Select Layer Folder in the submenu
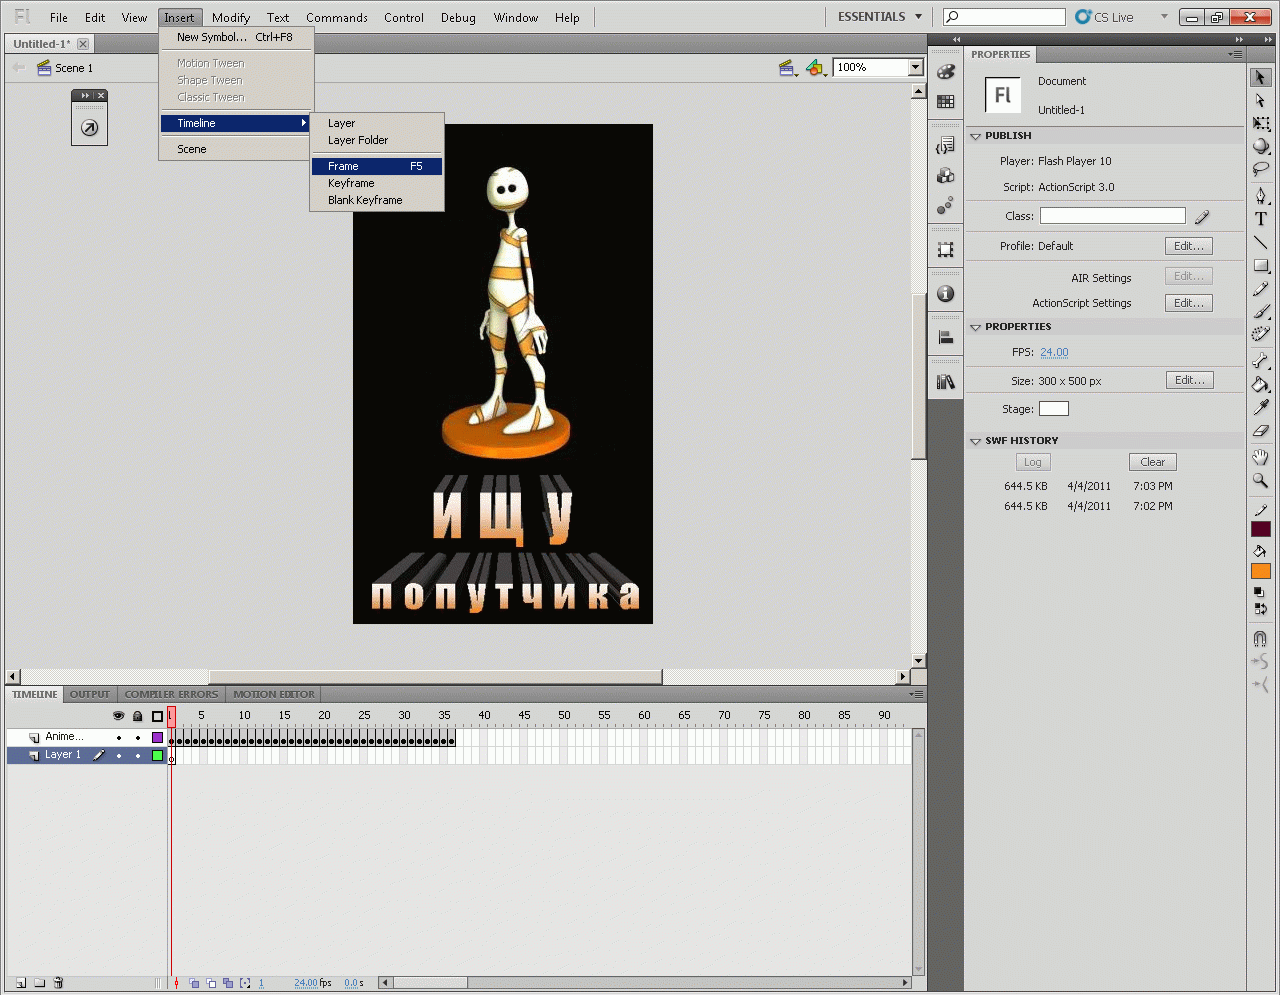Screen dimensions: 1280x995 pyautogui.click(x=377, y=140)
